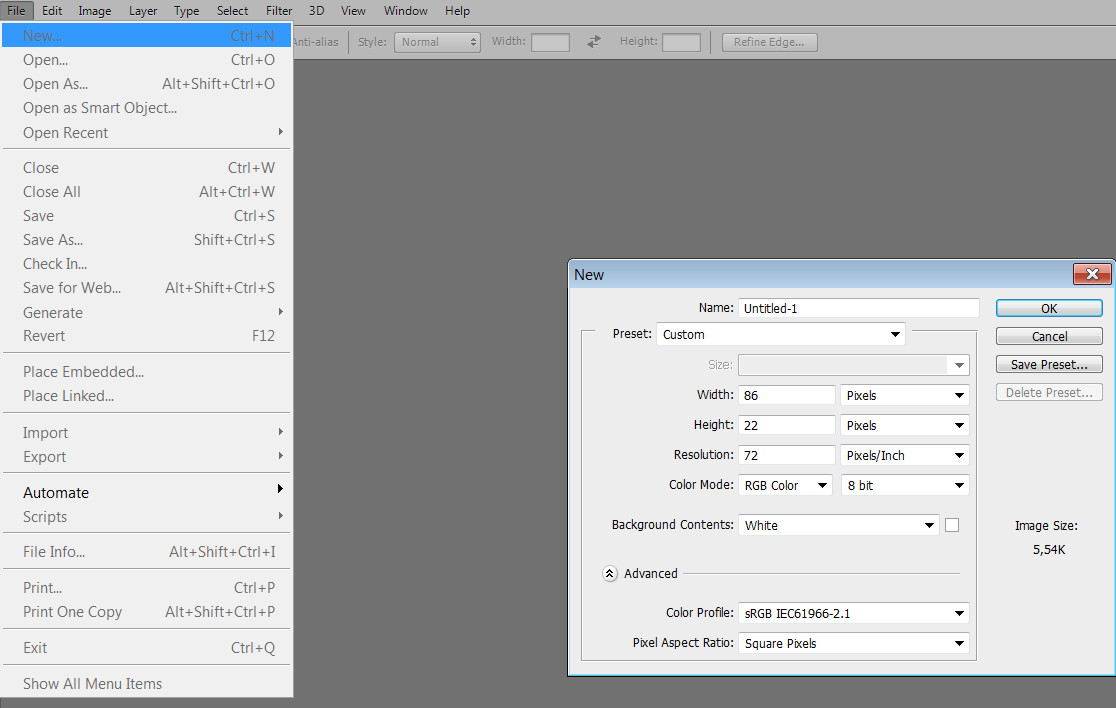1116x708 pixels.
Task: Open the Layer menu
Action: pyautogui.click(x=143, y=11)
